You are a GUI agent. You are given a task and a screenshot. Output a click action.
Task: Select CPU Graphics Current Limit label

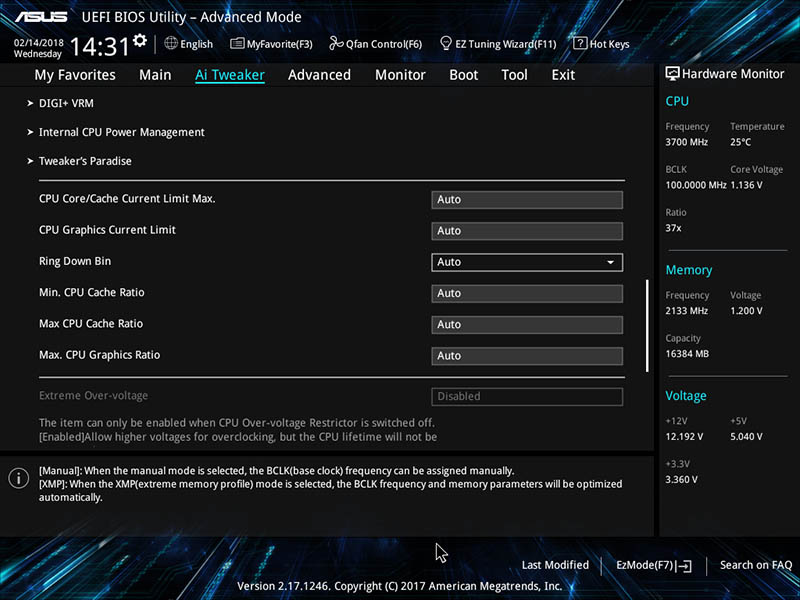(107, 230)
